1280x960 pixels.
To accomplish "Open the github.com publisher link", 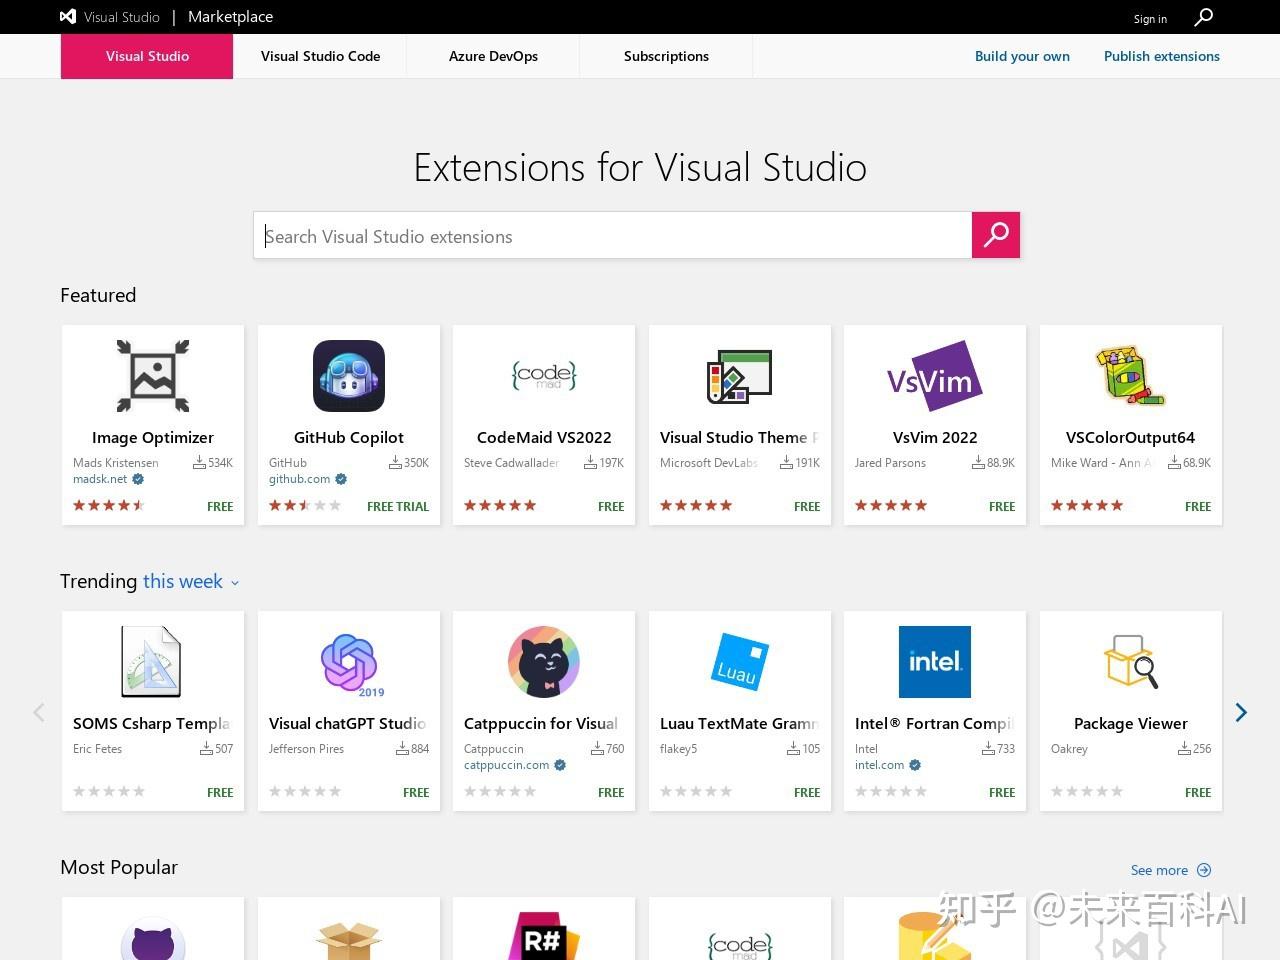I will point(299,479).
